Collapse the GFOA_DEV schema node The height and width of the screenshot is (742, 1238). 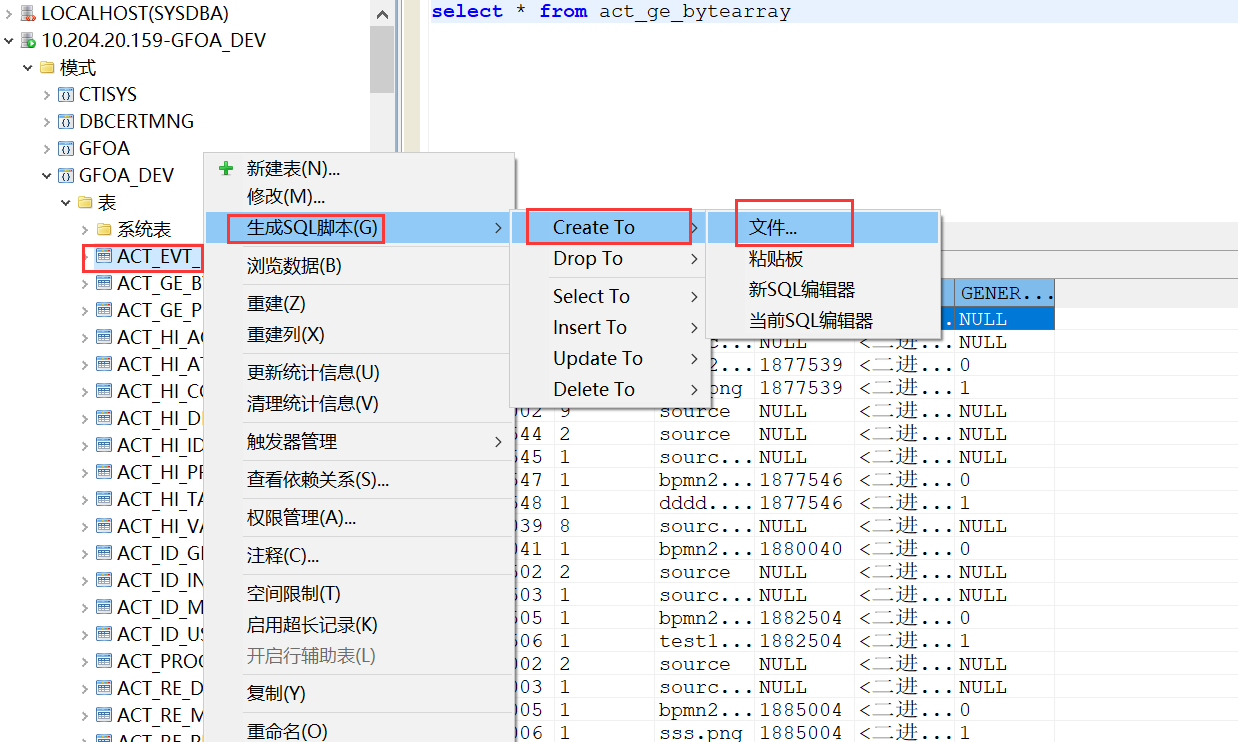pos(47,176)
